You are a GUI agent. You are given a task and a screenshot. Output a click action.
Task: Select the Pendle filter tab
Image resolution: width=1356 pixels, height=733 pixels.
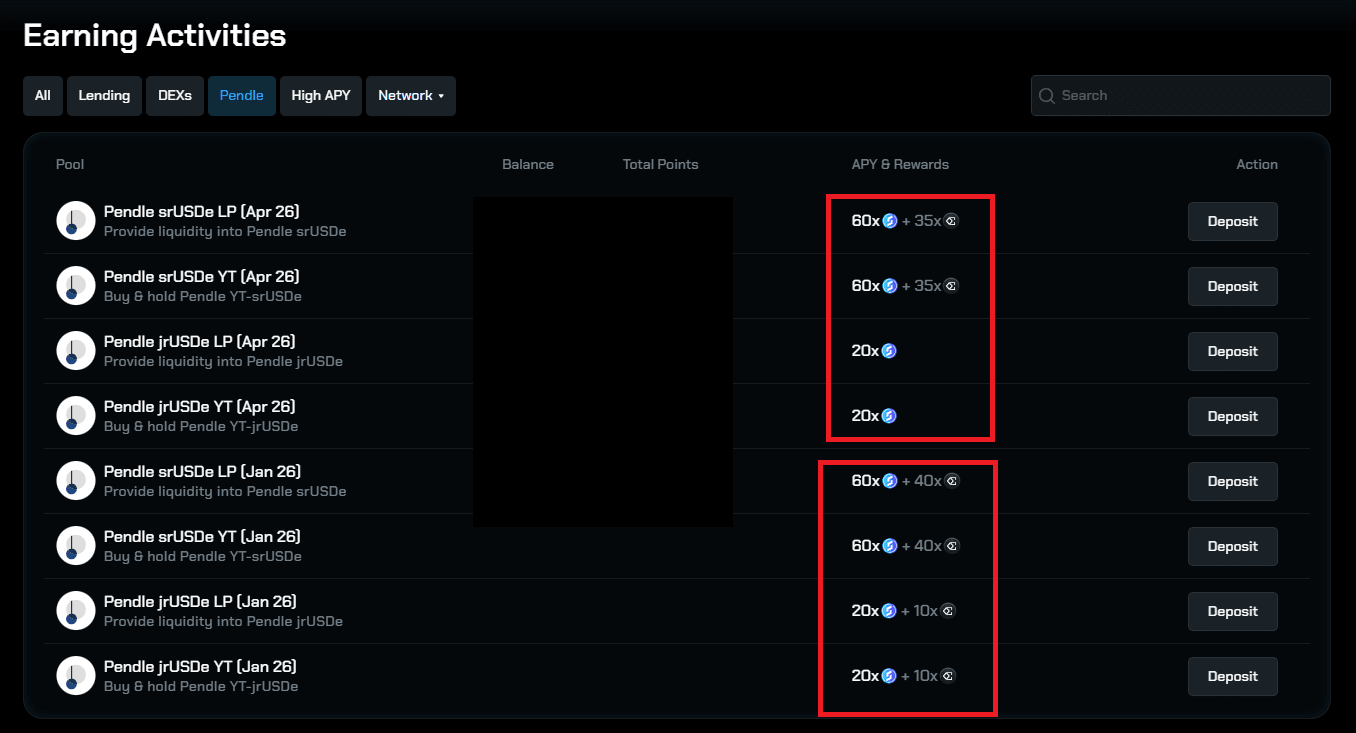pyautogui.click(x=242, y=96)
